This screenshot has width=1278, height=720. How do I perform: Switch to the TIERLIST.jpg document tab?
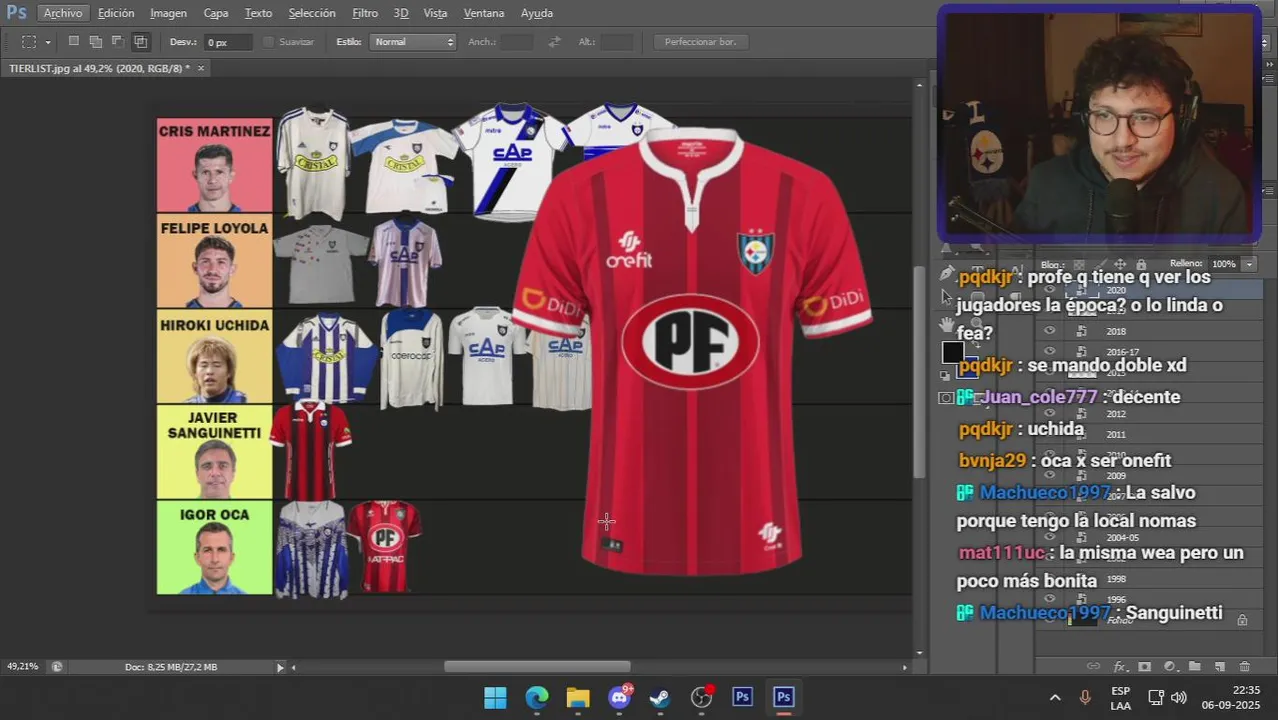coord(98,68)
